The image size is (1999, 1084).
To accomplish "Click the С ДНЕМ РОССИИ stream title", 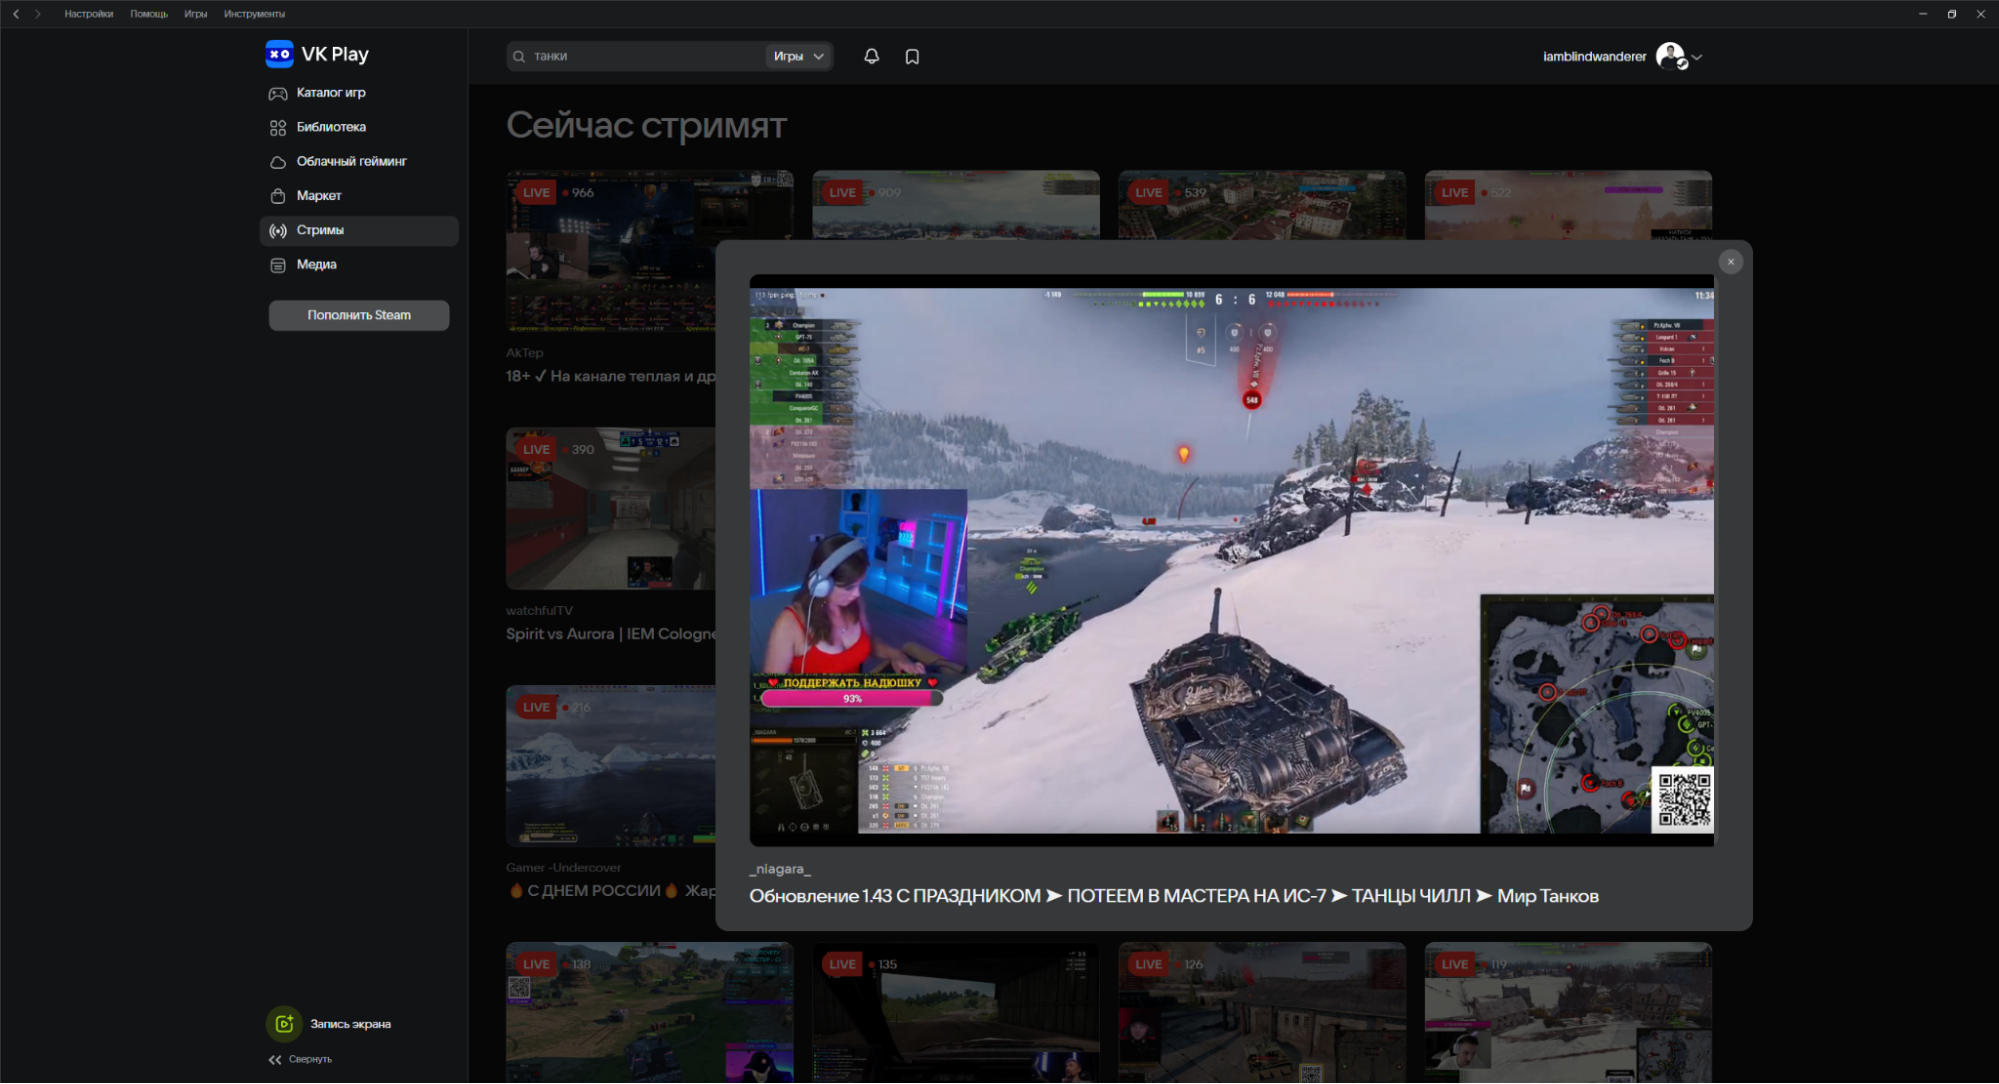I will (x=611, y=891).
